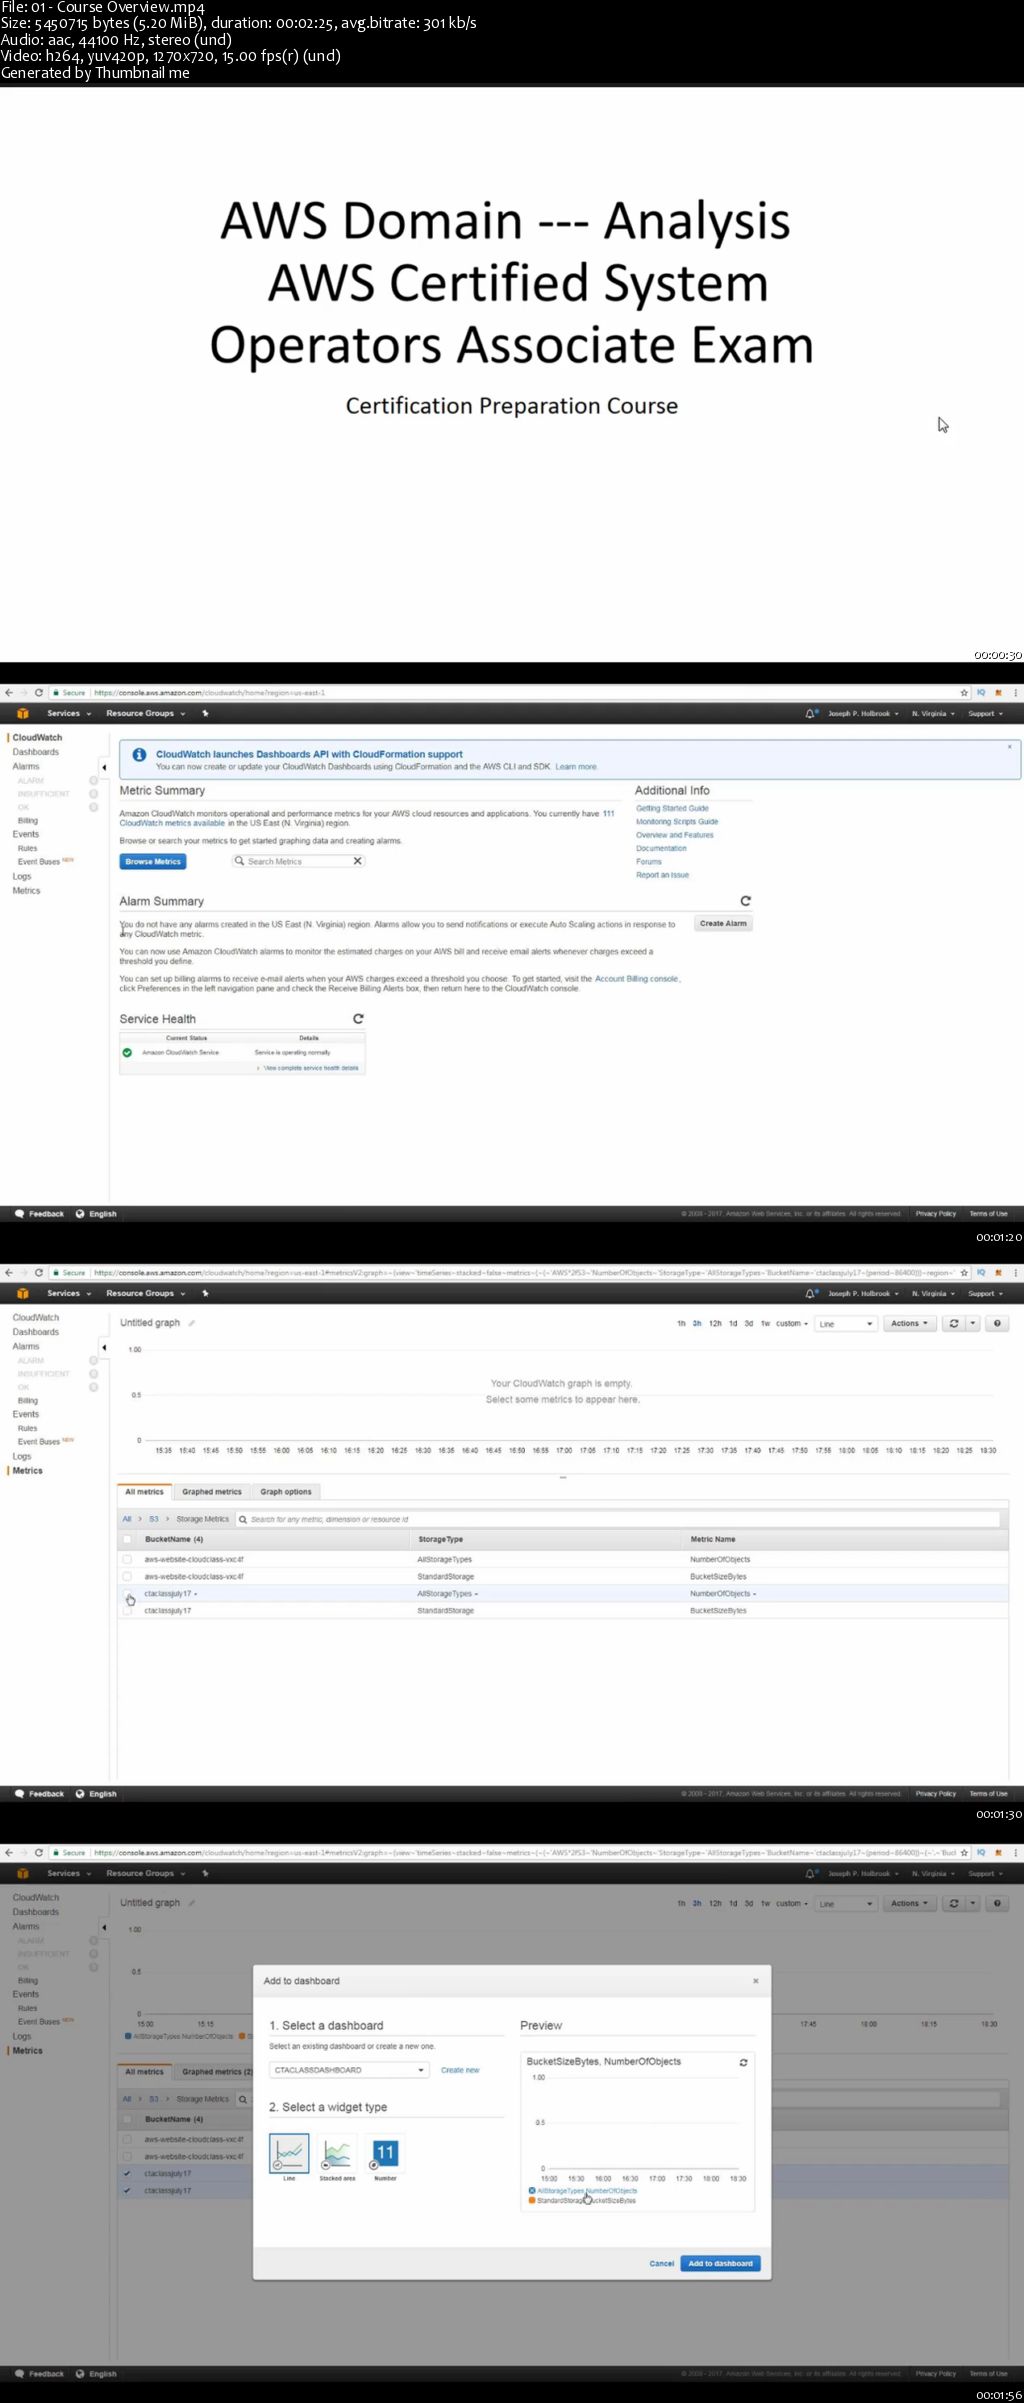Check ctaclassjuly17 NumberOfObjects row on empty graph page
The width and height of the screenshot is (1024, 2403).
point(127,1594)
